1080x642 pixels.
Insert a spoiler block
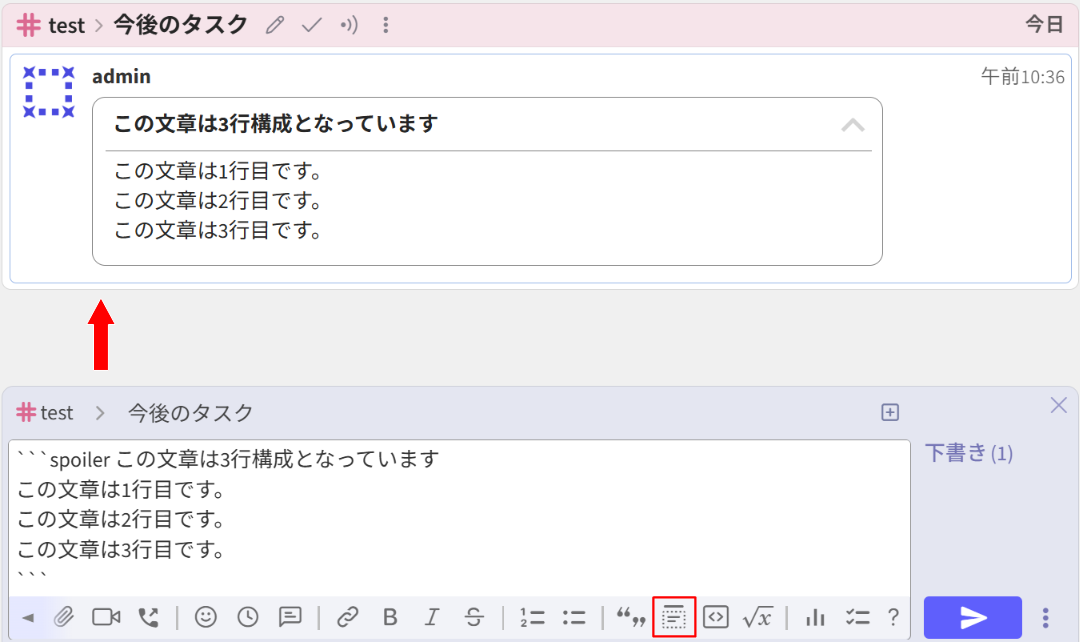pos(674,617)
